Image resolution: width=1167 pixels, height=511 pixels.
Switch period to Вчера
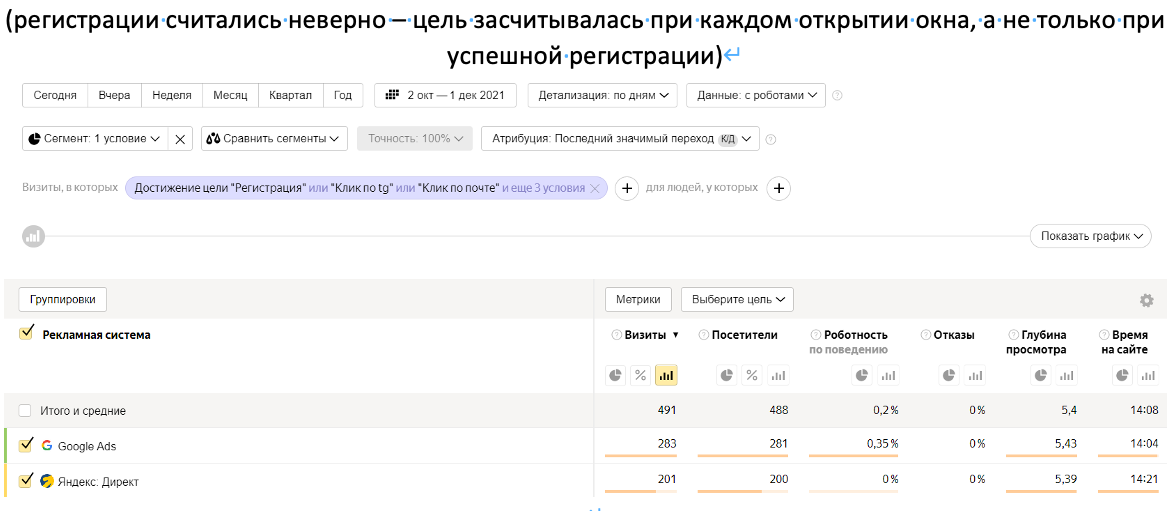114,95
